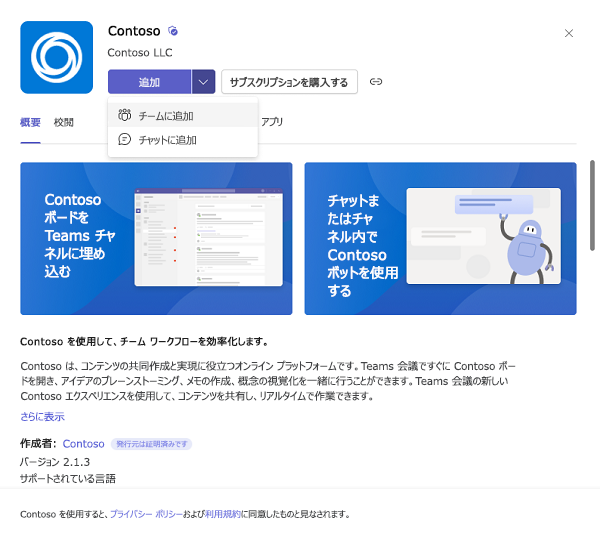The height and width of the screenshot is (534, 600).
Task: Click the Contoso app title text
Action: (x=134, y=31)
